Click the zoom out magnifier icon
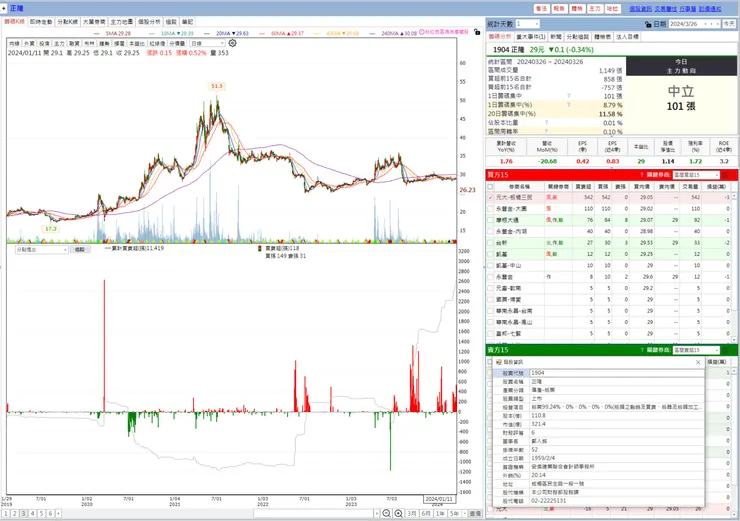The image size is (740, 521). tap(387, 513)
